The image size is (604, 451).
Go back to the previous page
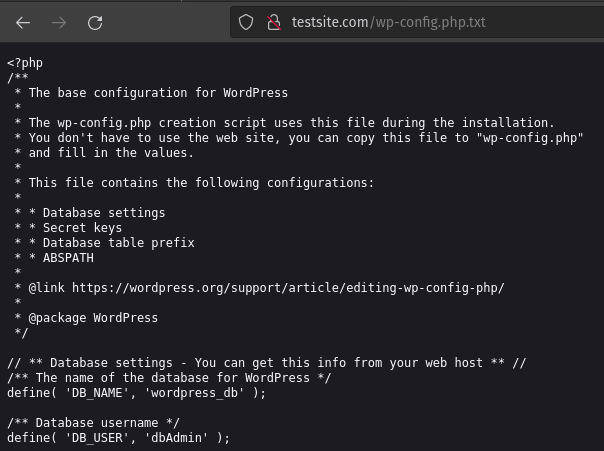(24, 22)
